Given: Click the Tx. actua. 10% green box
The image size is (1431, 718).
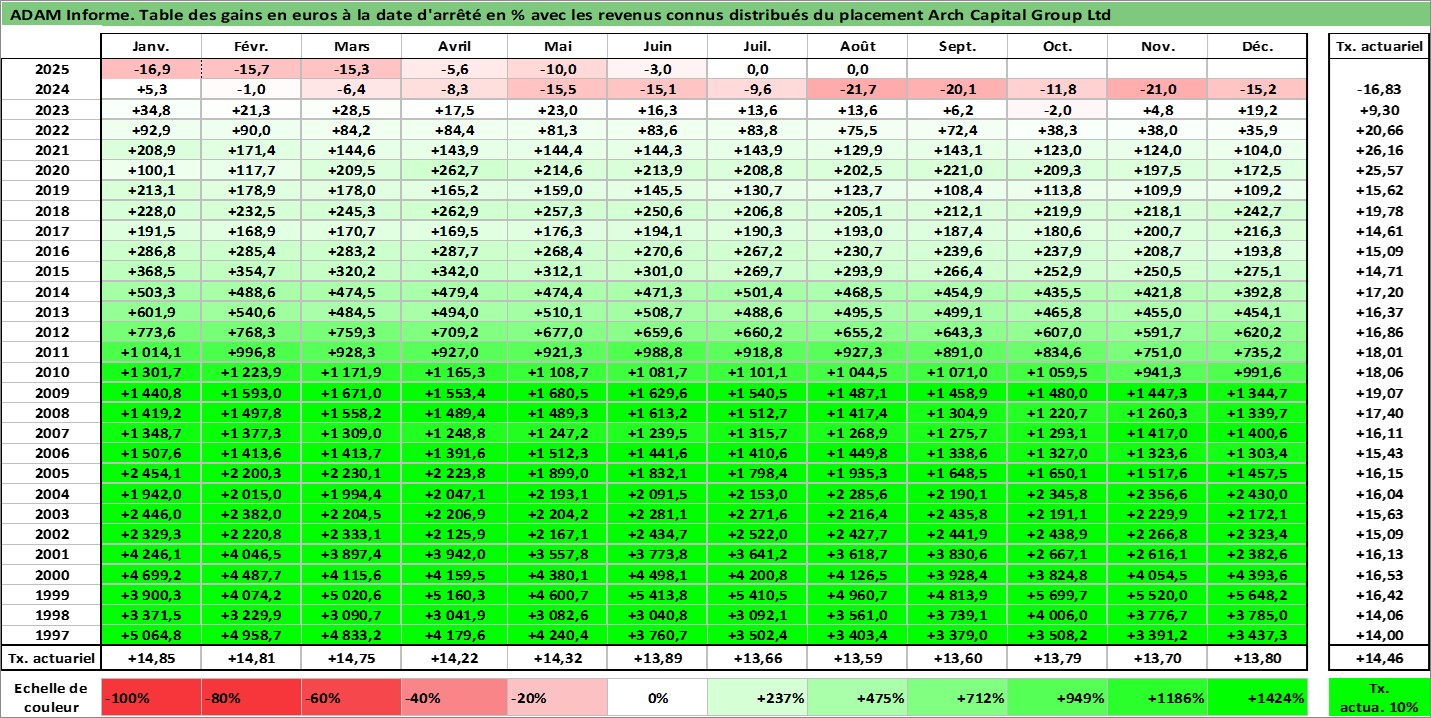Looking at the screenshot, I should point(1378,698).
